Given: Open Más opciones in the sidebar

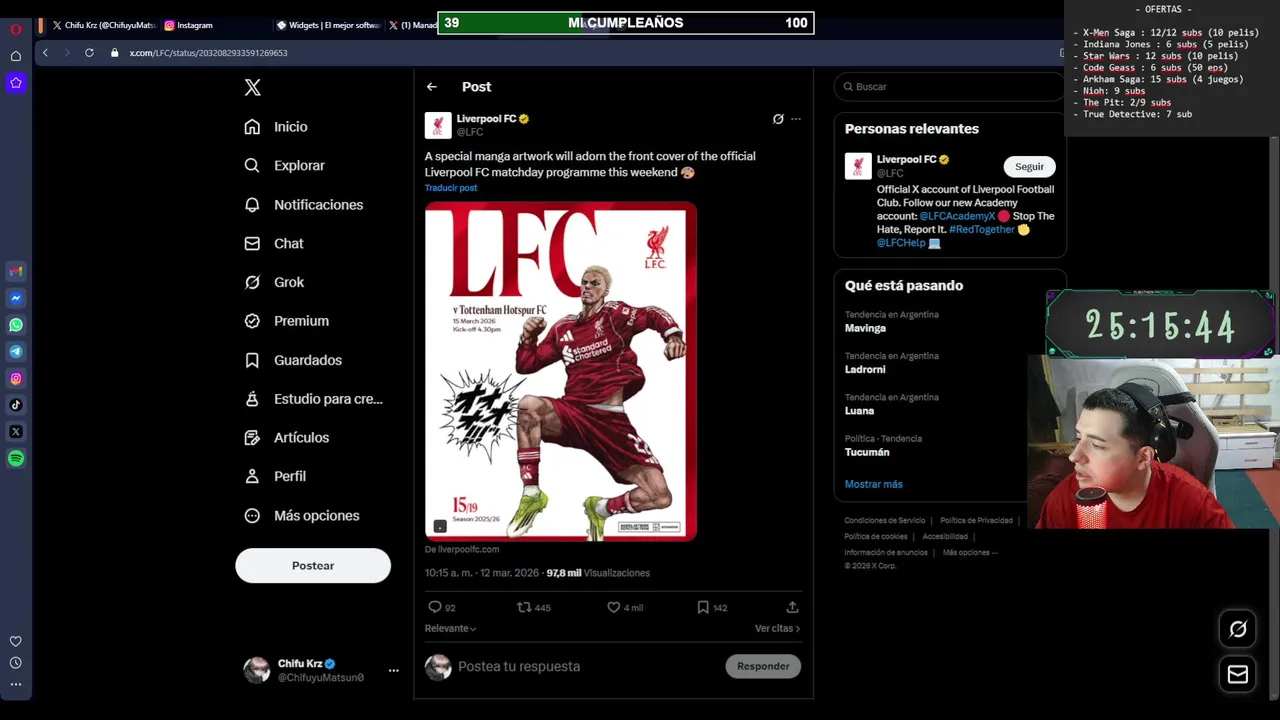Looking at the screenshot, I should coord(302,516).
